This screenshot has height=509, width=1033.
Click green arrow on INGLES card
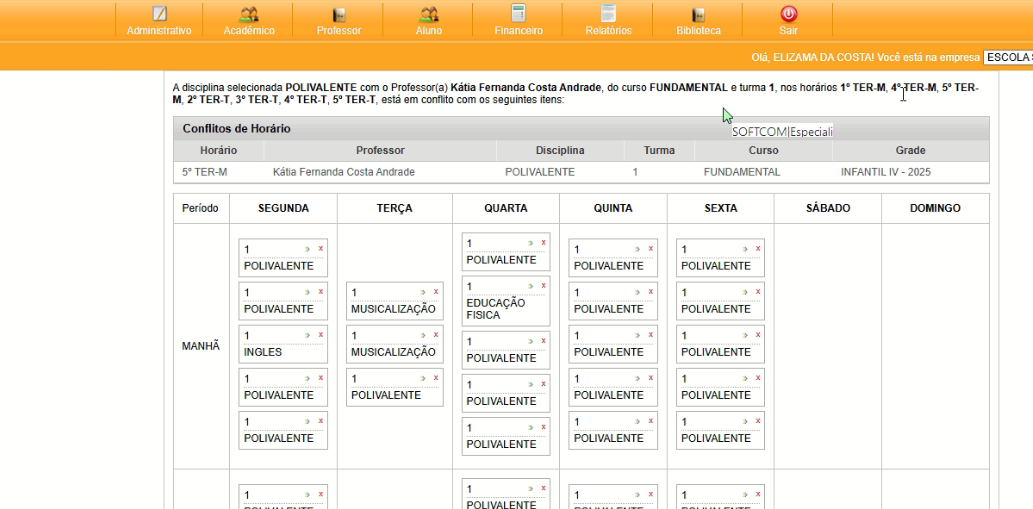pyautogui.click(x=309, y=335)
